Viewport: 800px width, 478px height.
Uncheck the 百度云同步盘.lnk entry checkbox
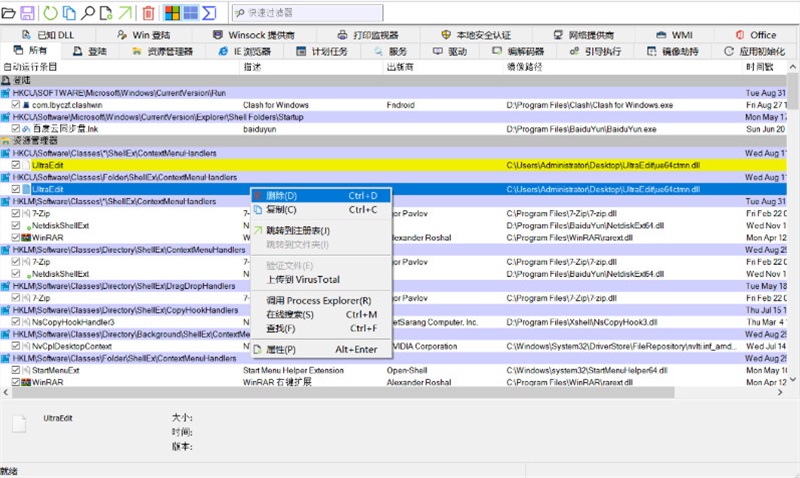(16, 129)
